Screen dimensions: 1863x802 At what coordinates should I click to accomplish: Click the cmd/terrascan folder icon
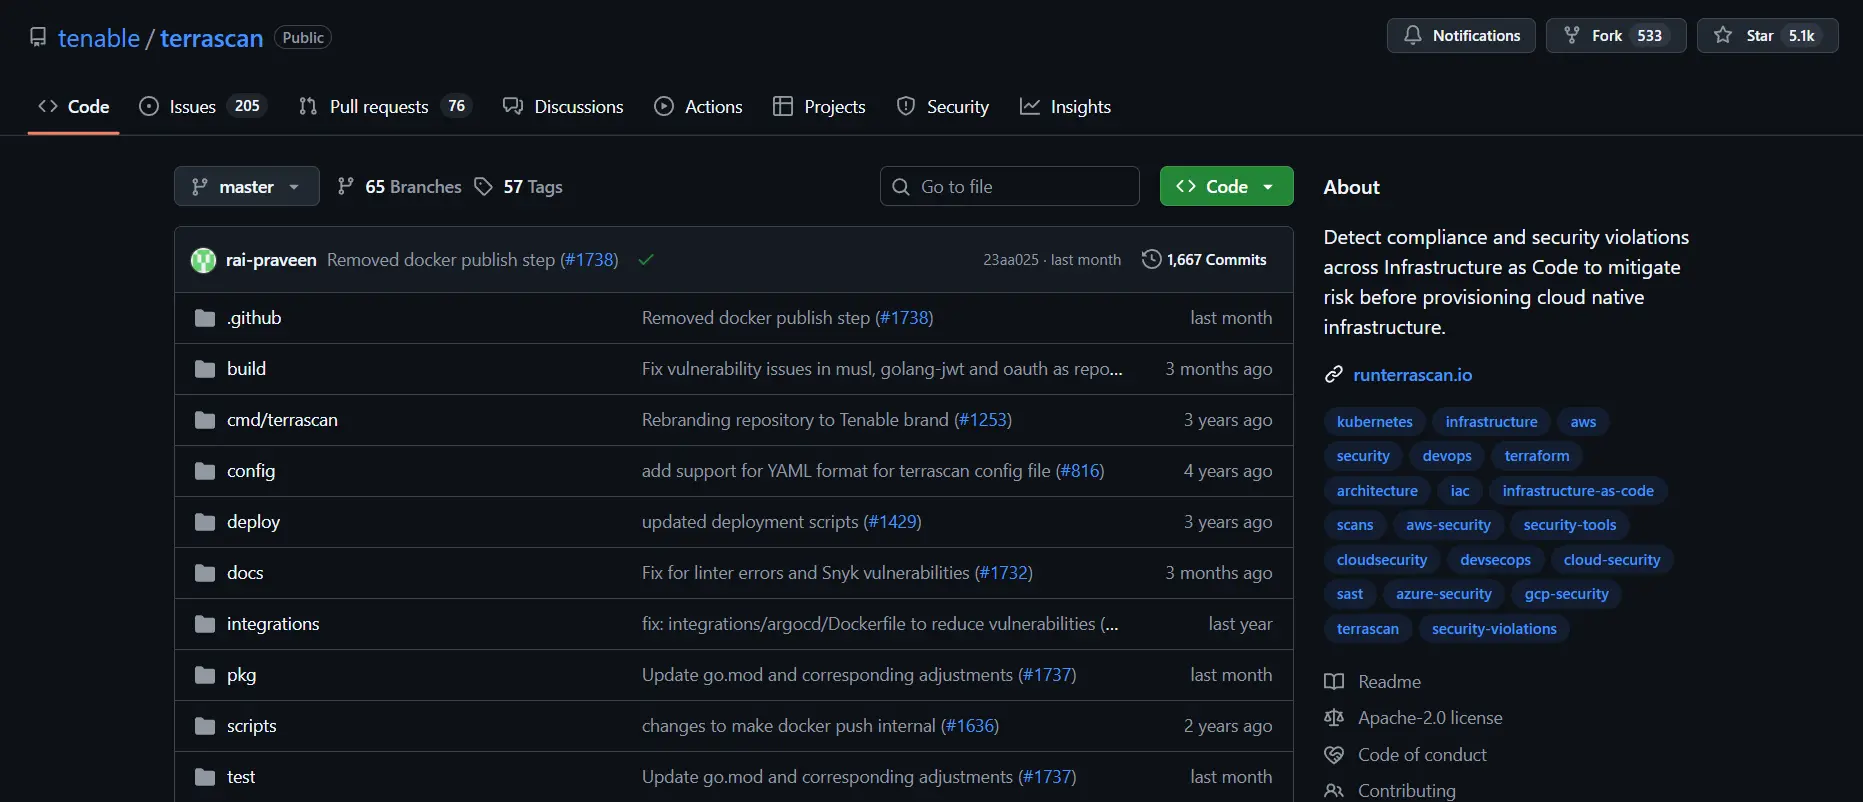205,420
